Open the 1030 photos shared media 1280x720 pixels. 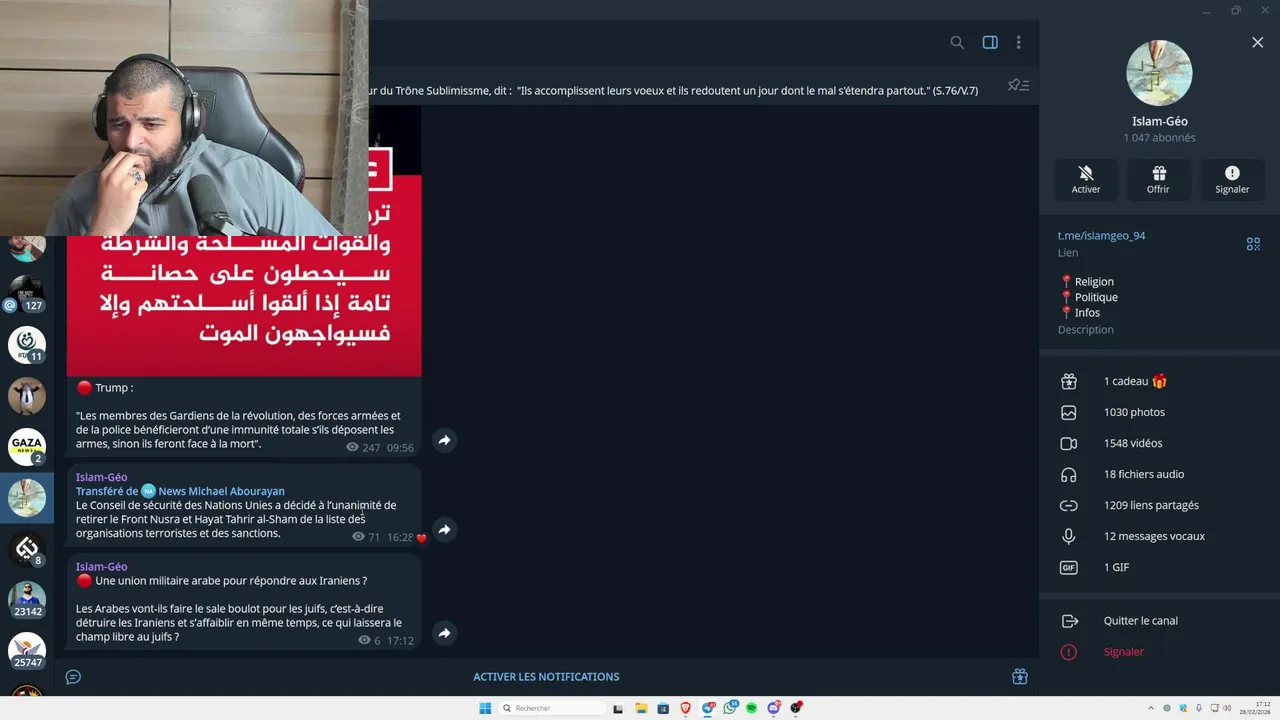click(x=1159, y=412)
